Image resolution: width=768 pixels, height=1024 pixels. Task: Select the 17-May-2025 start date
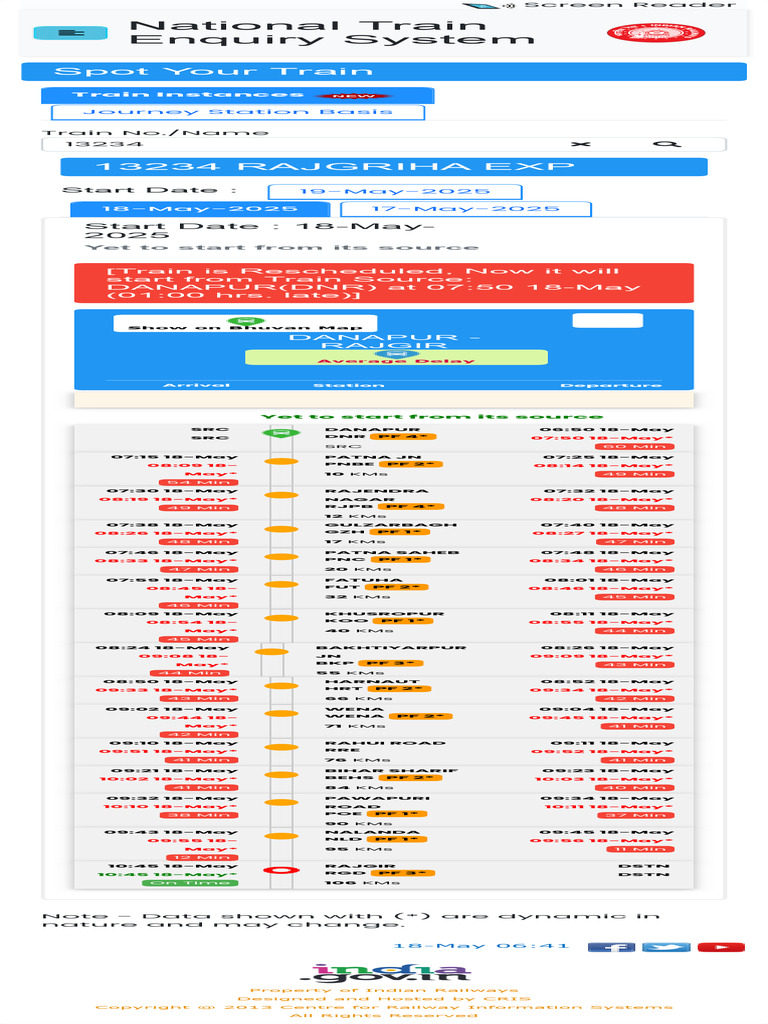tap(466, 209)
